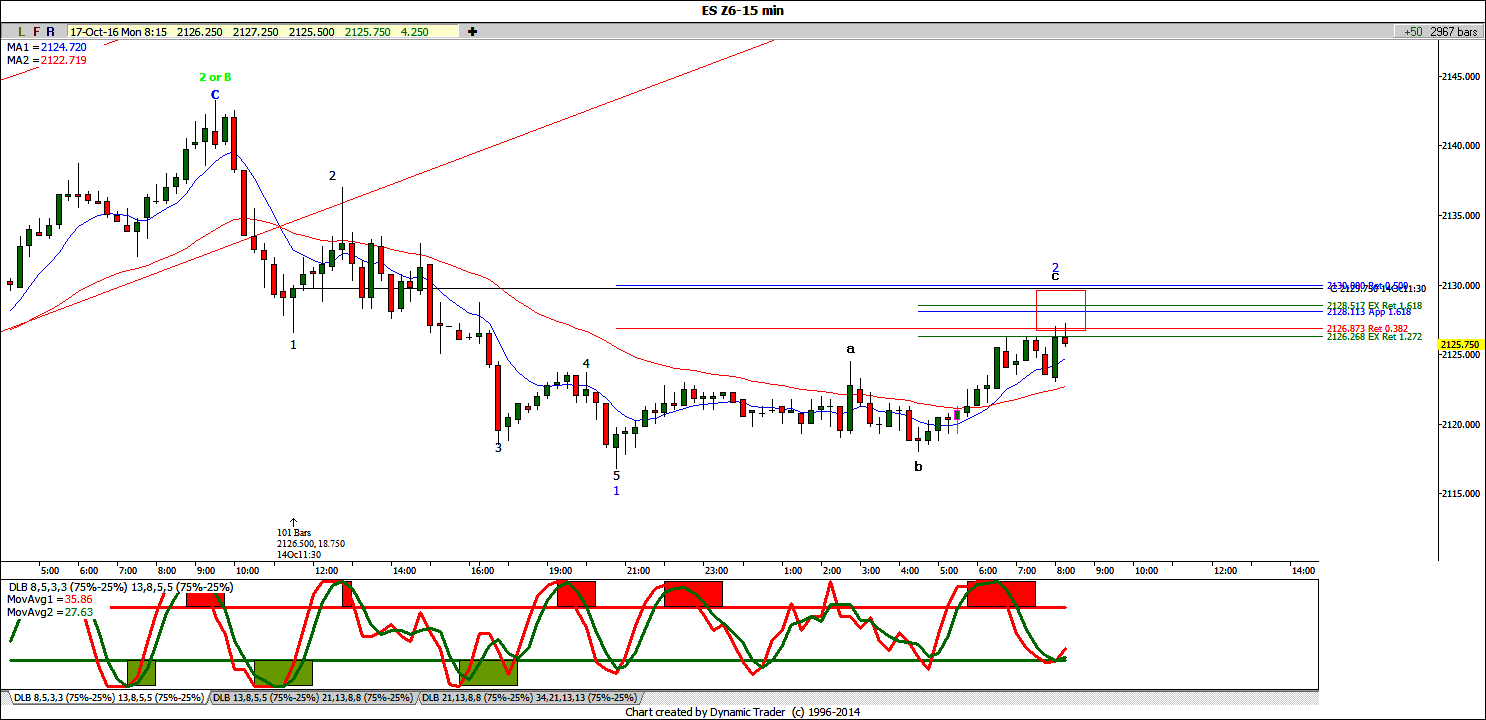Switch to DLB 13,8,5,5 21,13,8,8 tab
Image resolution: width=1486 pixels, height=720 pixels.
tap(313, 697)
